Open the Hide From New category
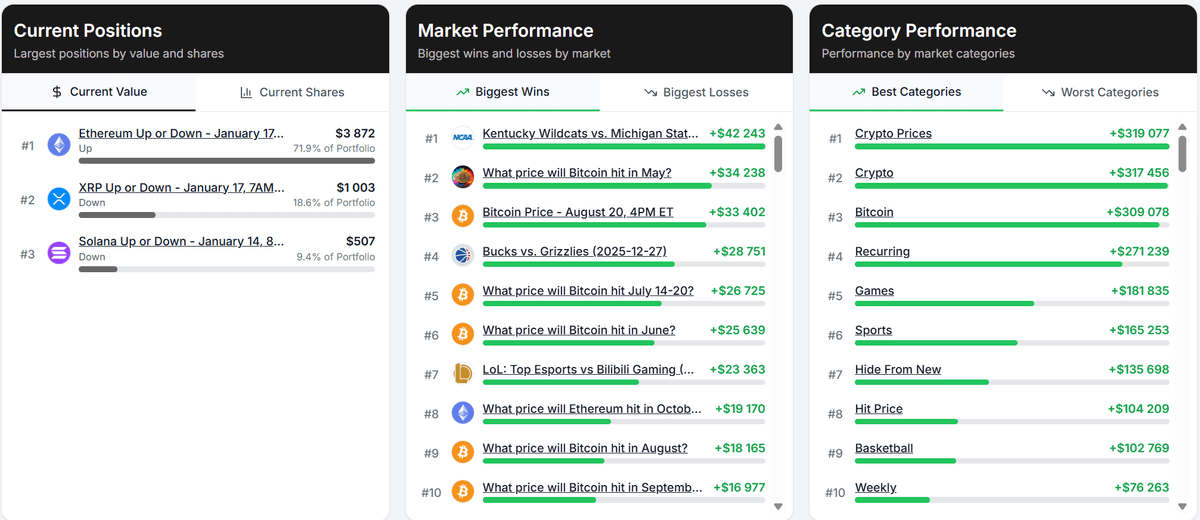The image size is (1200, 520). pyautogui.click(x=898, y=369)
